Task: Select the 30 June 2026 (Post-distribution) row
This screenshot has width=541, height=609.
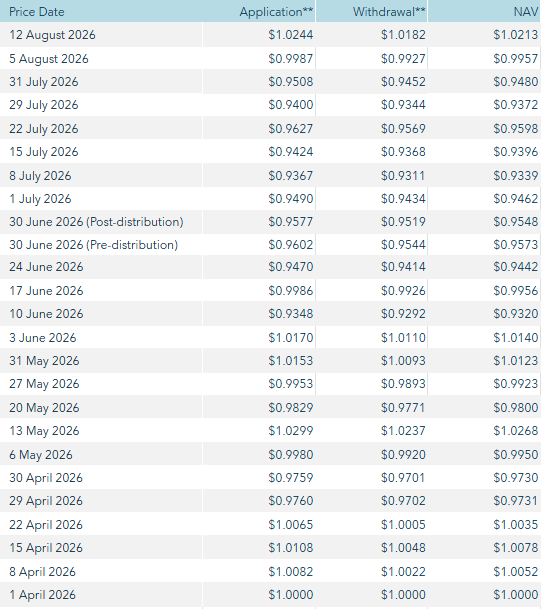Action: tap(270, 222)
